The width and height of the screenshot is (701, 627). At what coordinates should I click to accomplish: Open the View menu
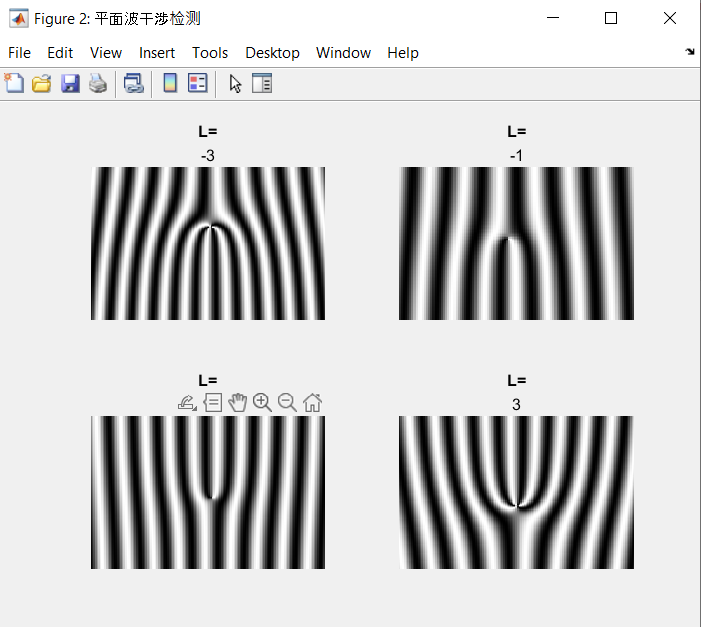click(106, 53)
